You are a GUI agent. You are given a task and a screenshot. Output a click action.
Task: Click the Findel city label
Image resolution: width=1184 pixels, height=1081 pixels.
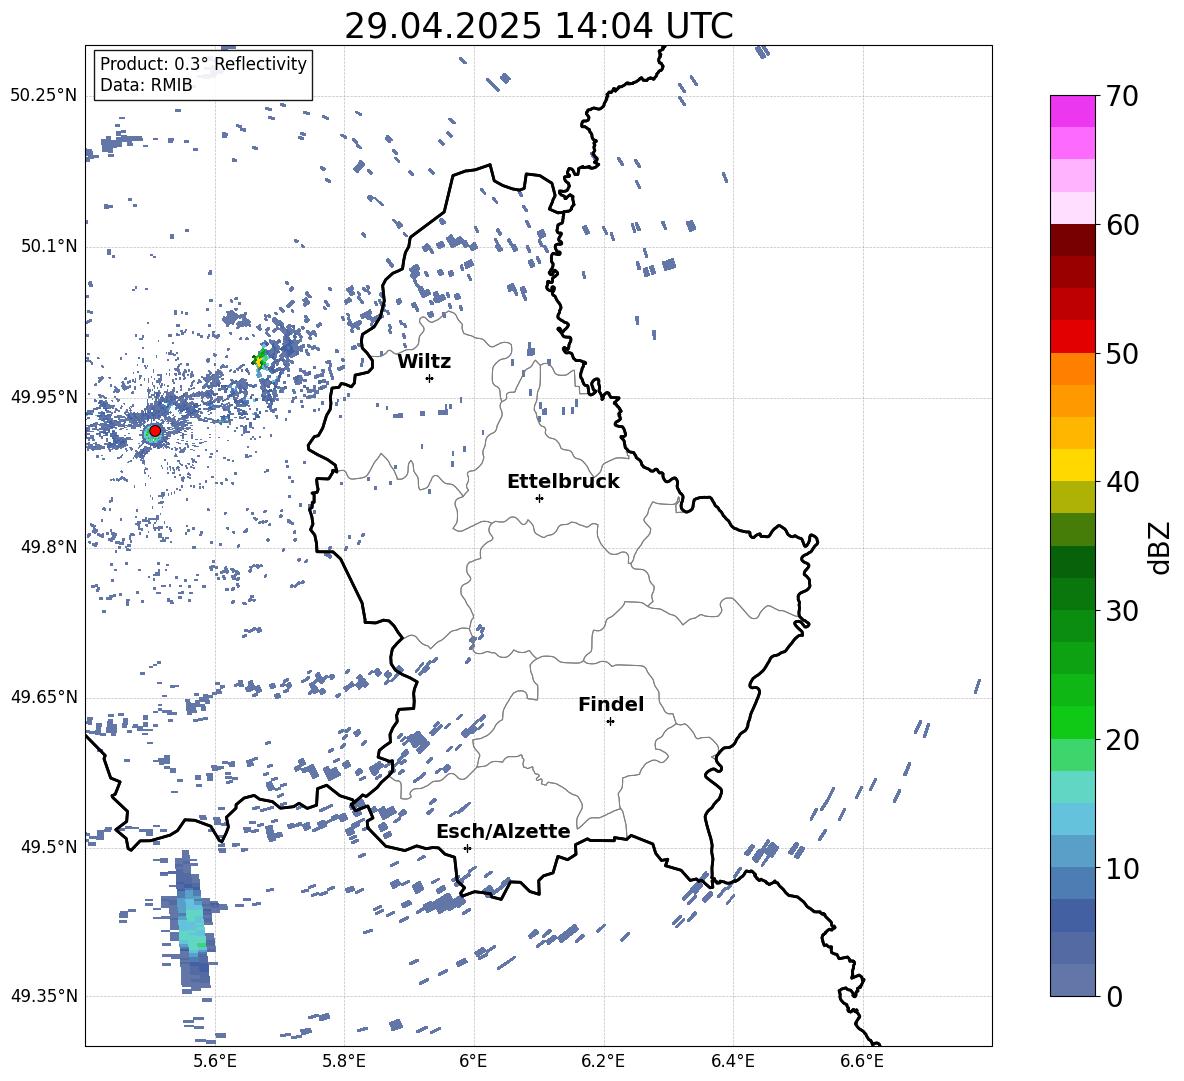pyautogui.click(x=611, y=704)
